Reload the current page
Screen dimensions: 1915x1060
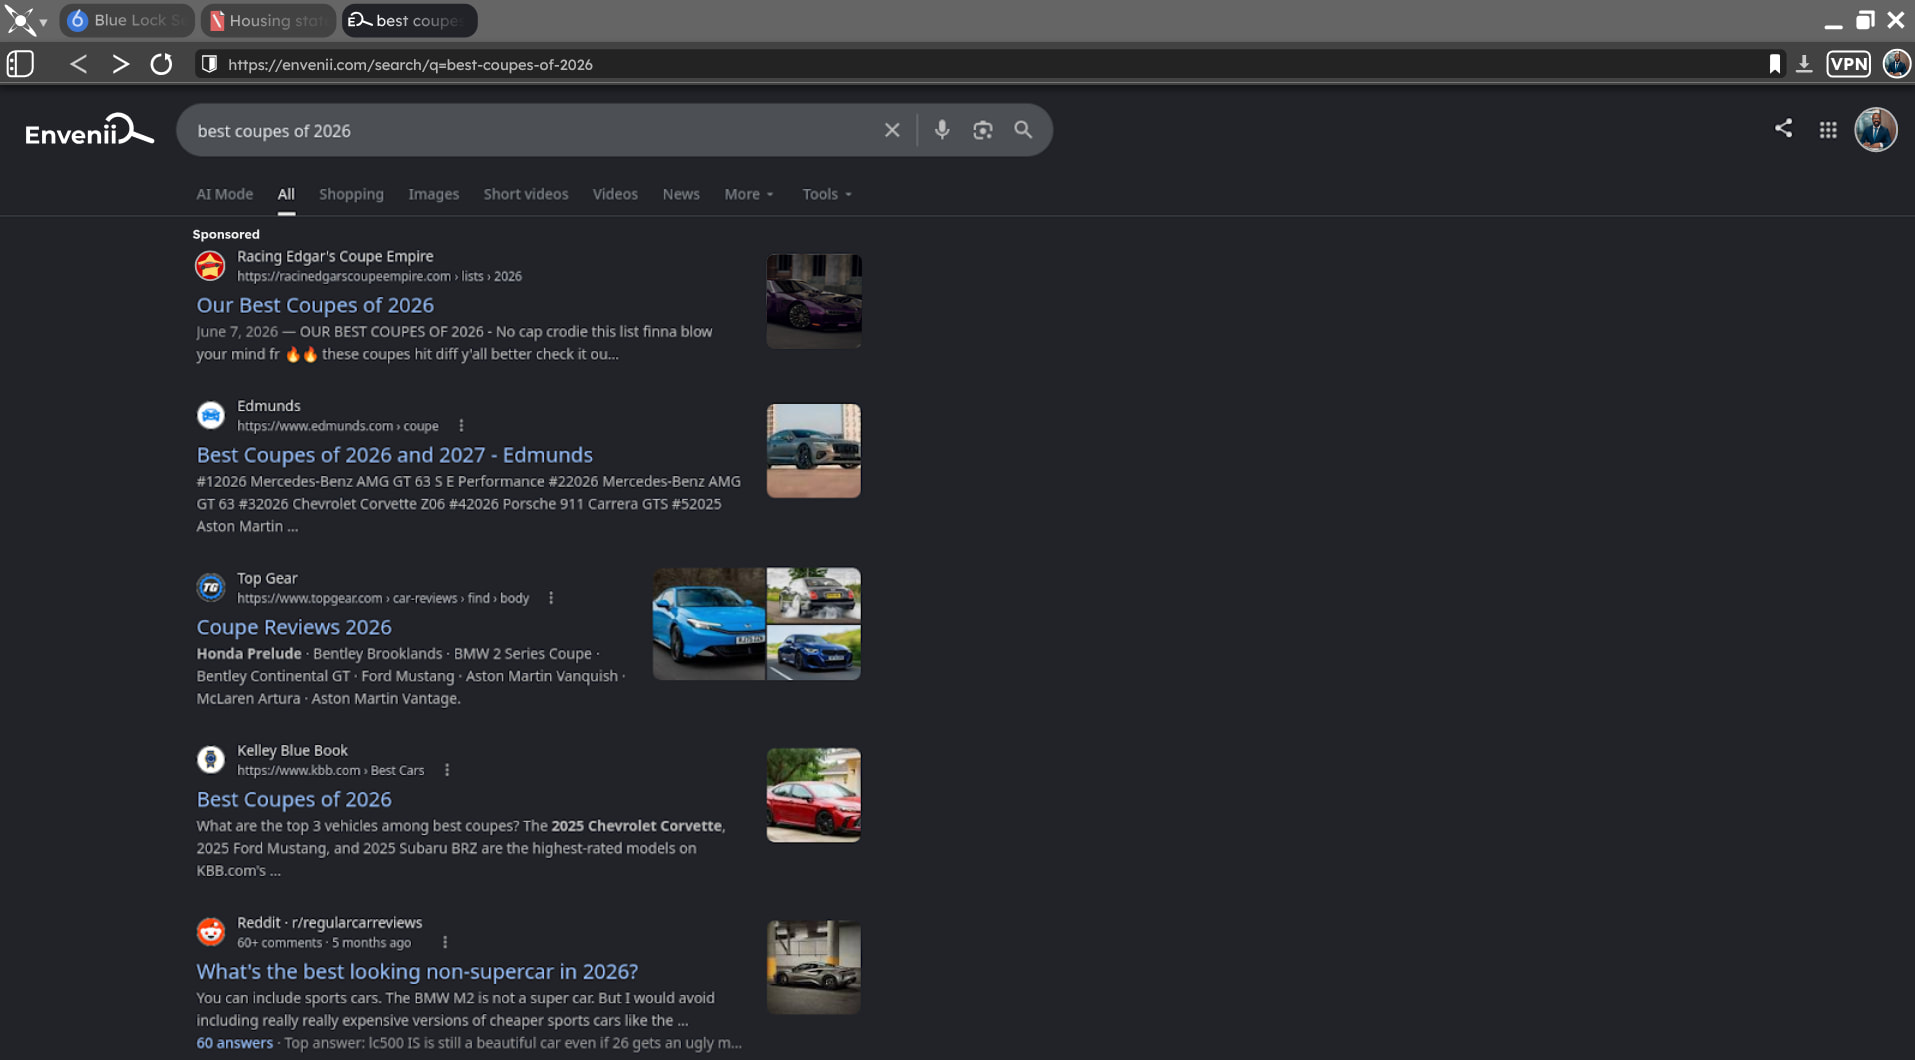click(x=161, y=64)
